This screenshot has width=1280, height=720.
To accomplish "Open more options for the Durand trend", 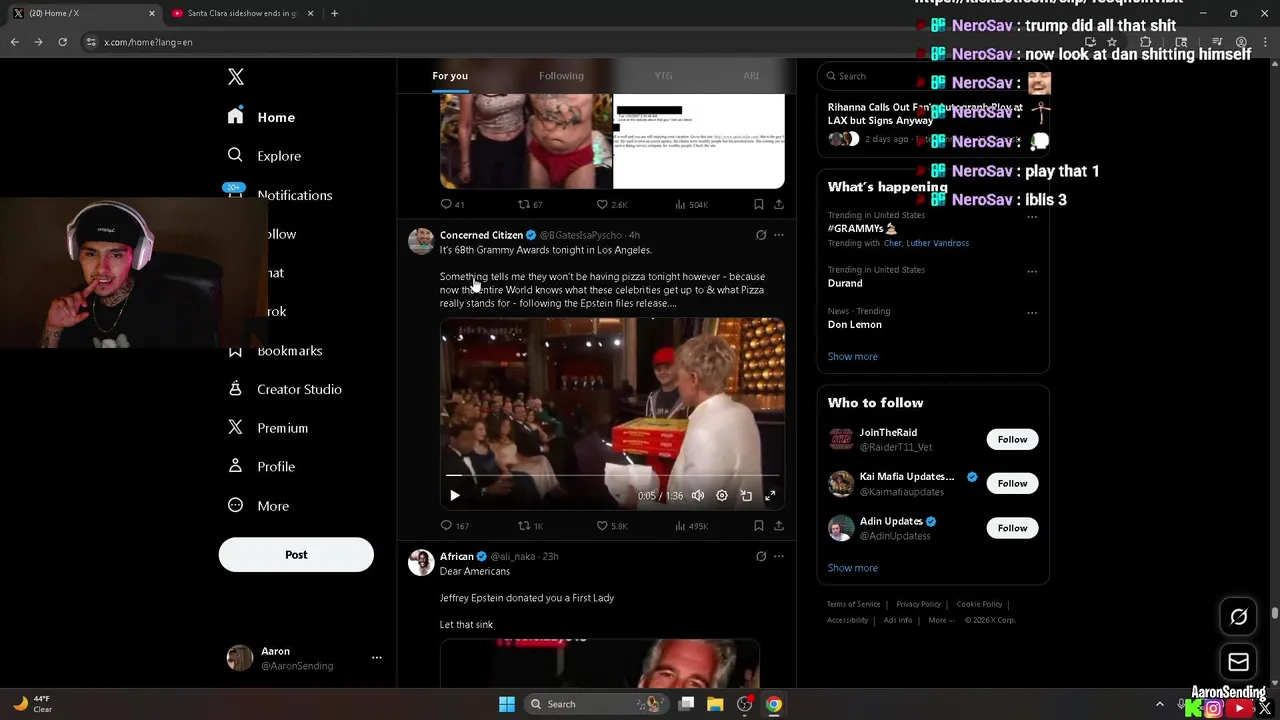I will click(1032, 271).
